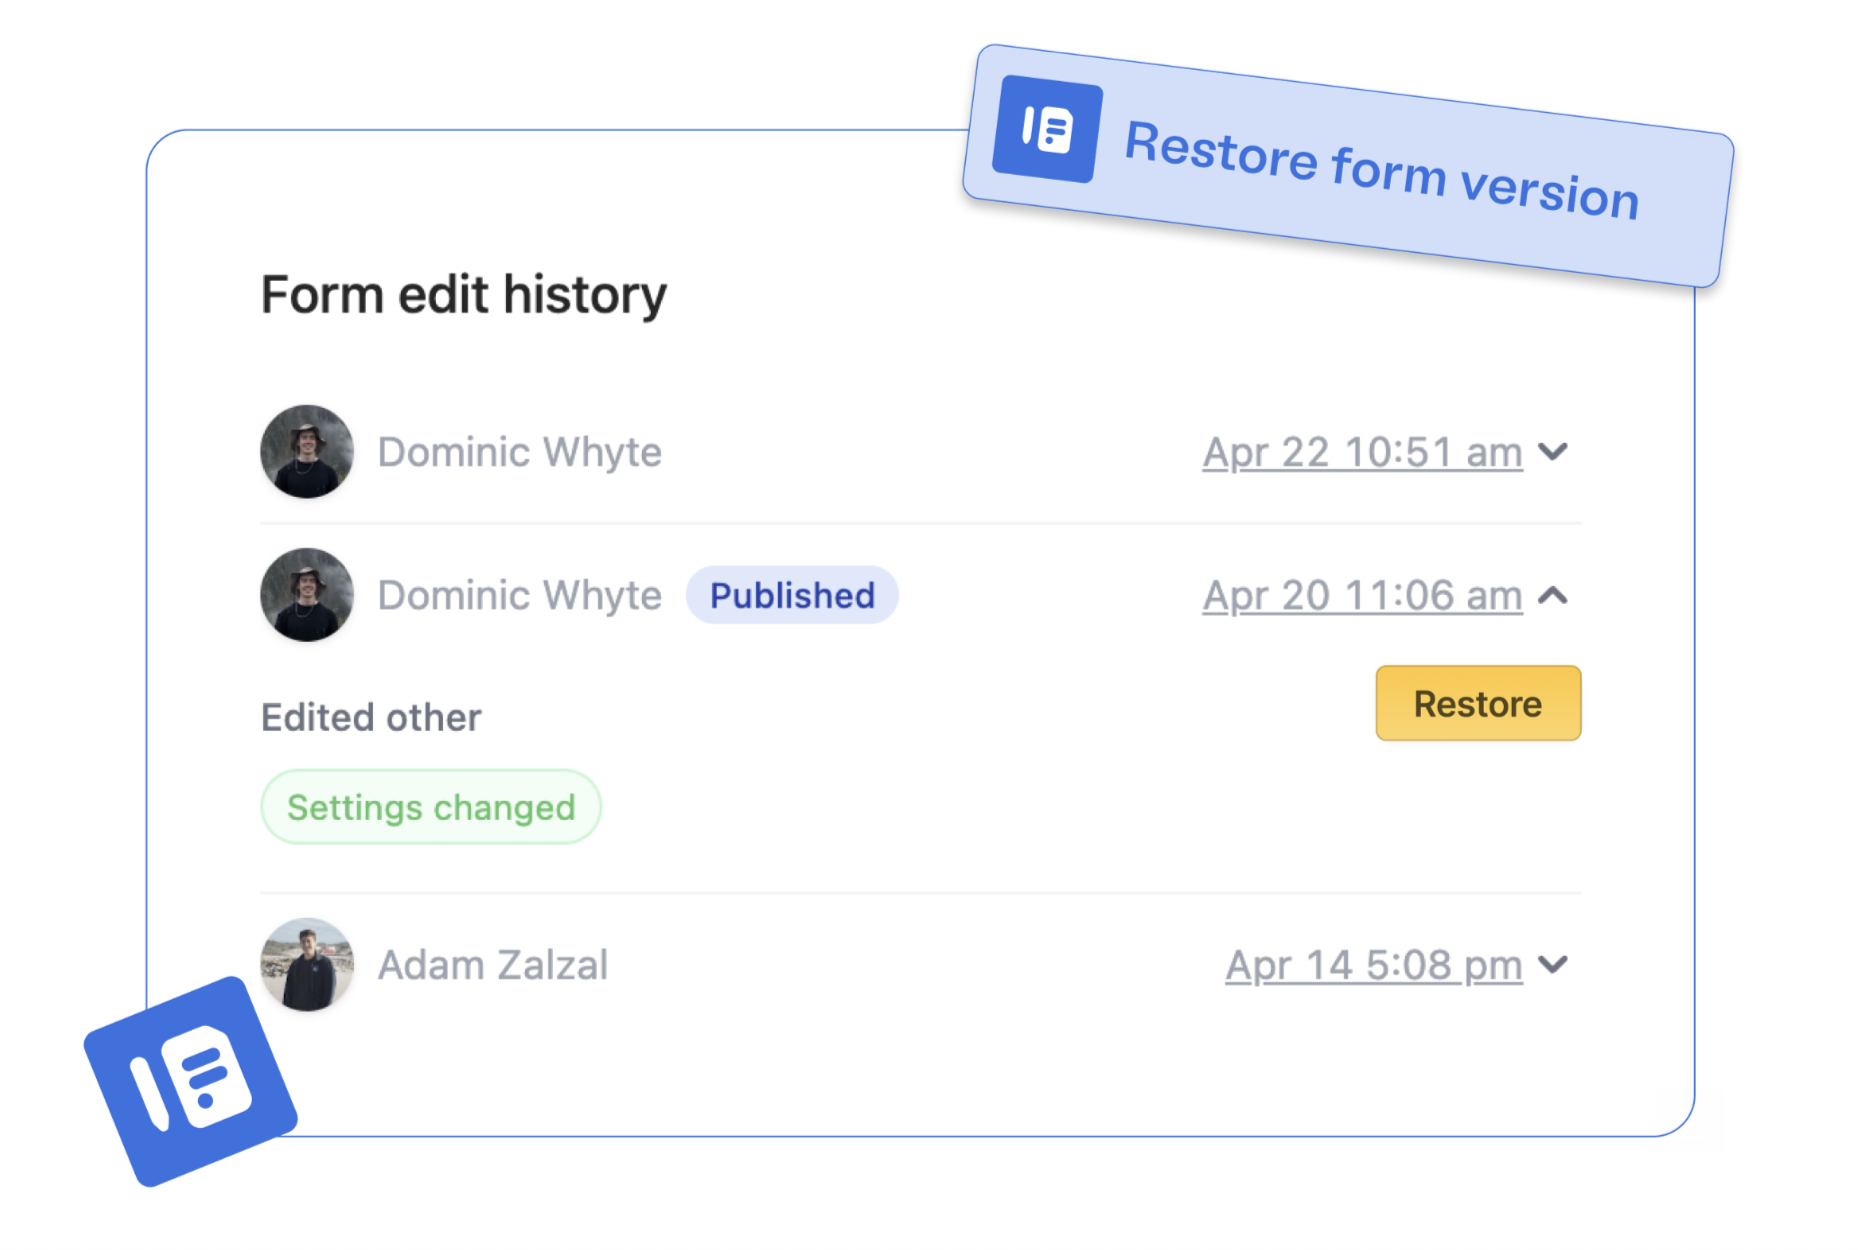Select the Form edit history heading
The height and width of the screenshot is (1250, 1858).
point(463,294)
